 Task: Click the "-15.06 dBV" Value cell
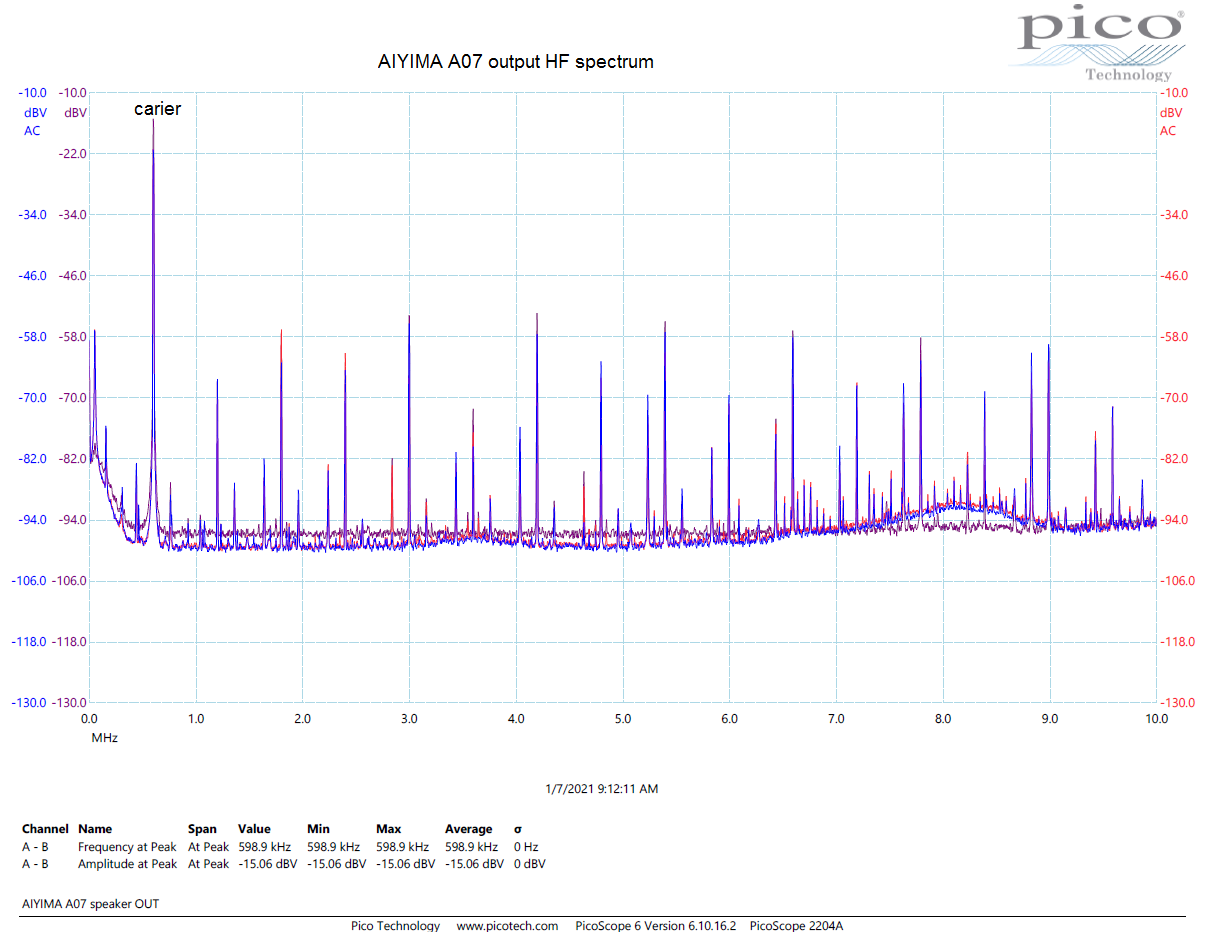(x=267, y=864)
